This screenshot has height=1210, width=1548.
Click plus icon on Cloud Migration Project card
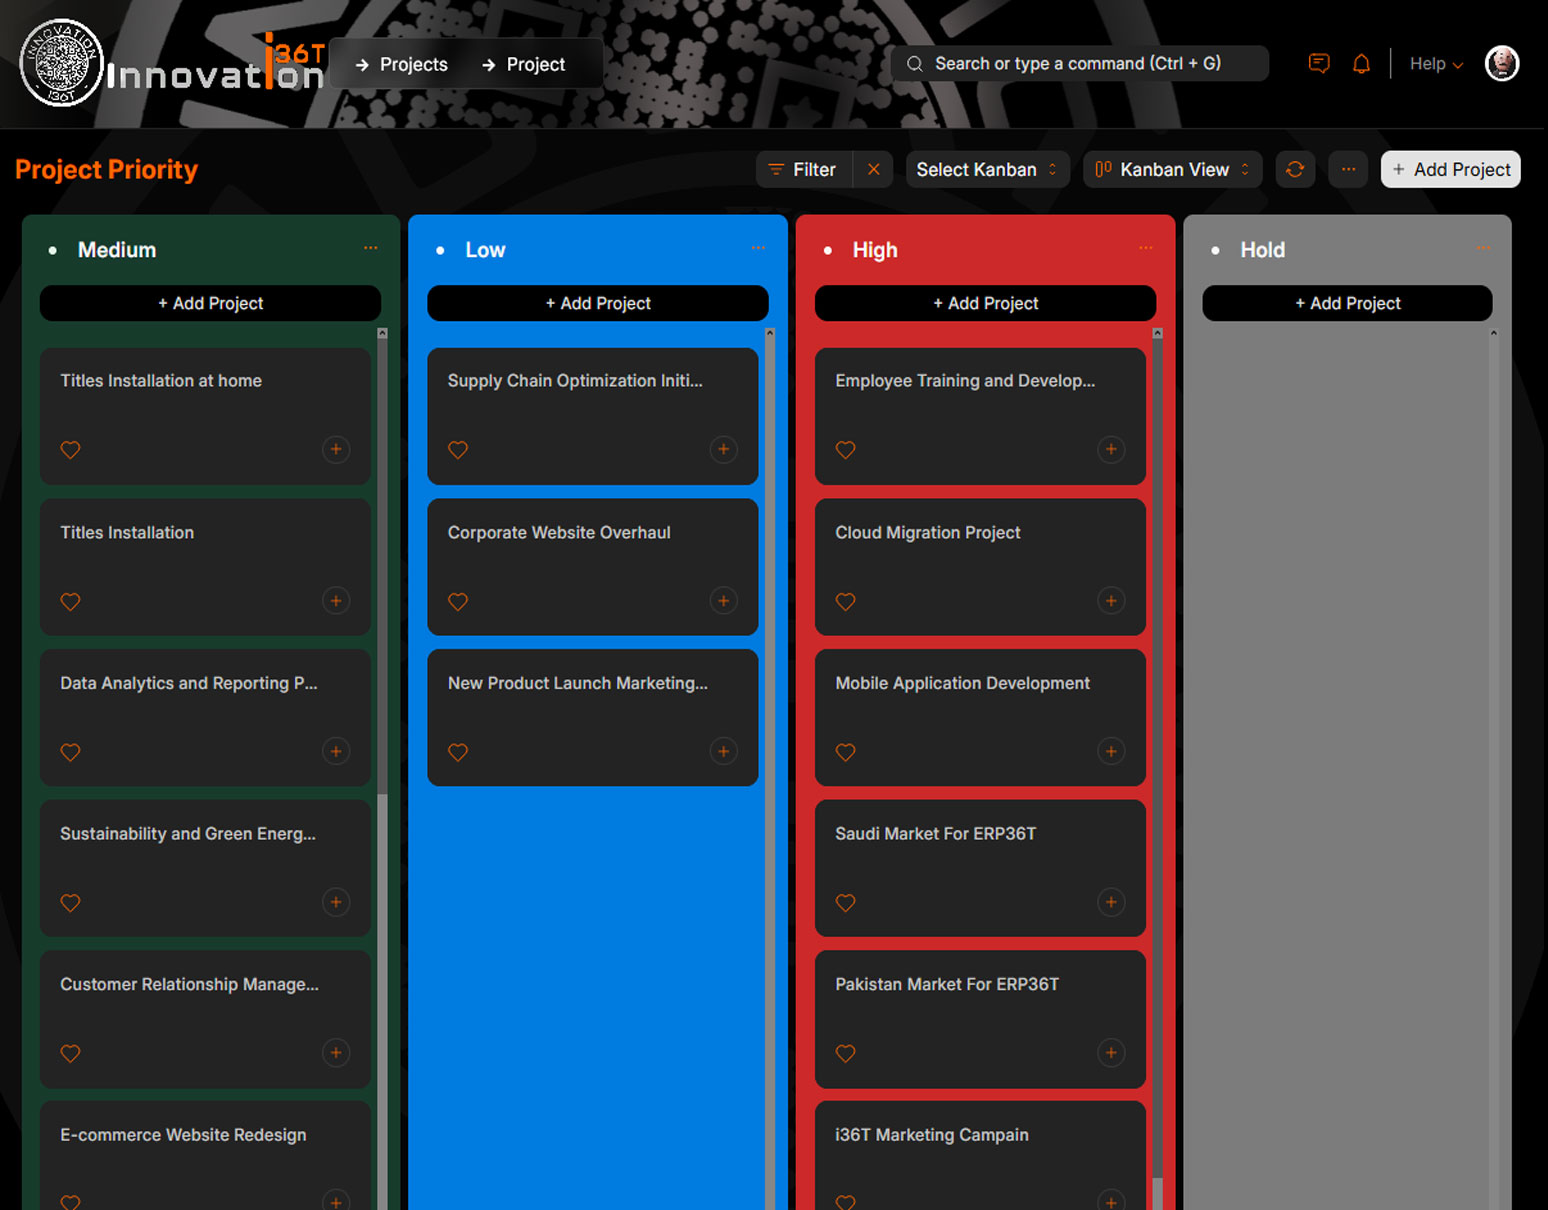(x=1111, y=601)
